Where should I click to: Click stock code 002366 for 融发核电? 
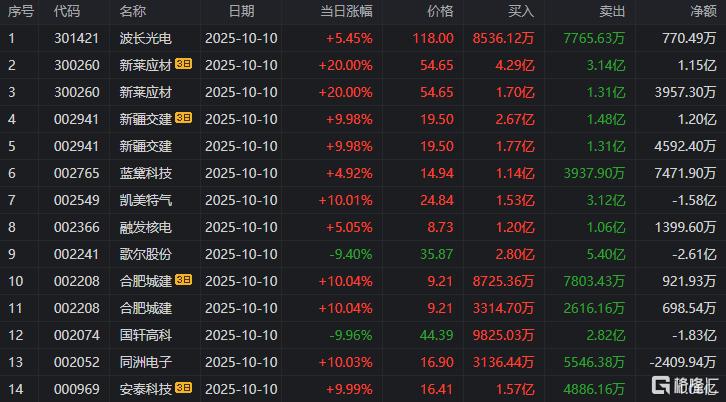coord(68,226)
